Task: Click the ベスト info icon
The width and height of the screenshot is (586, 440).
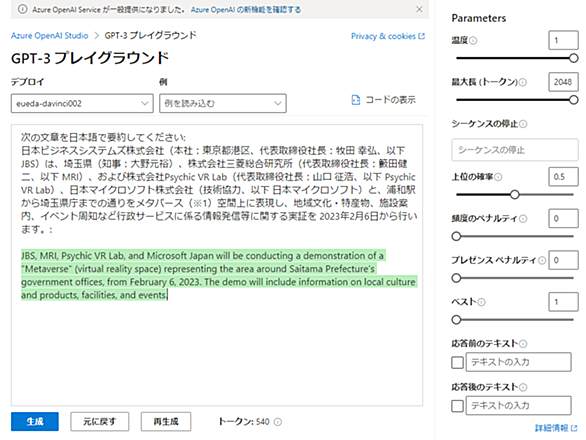Action: [481, 302]
